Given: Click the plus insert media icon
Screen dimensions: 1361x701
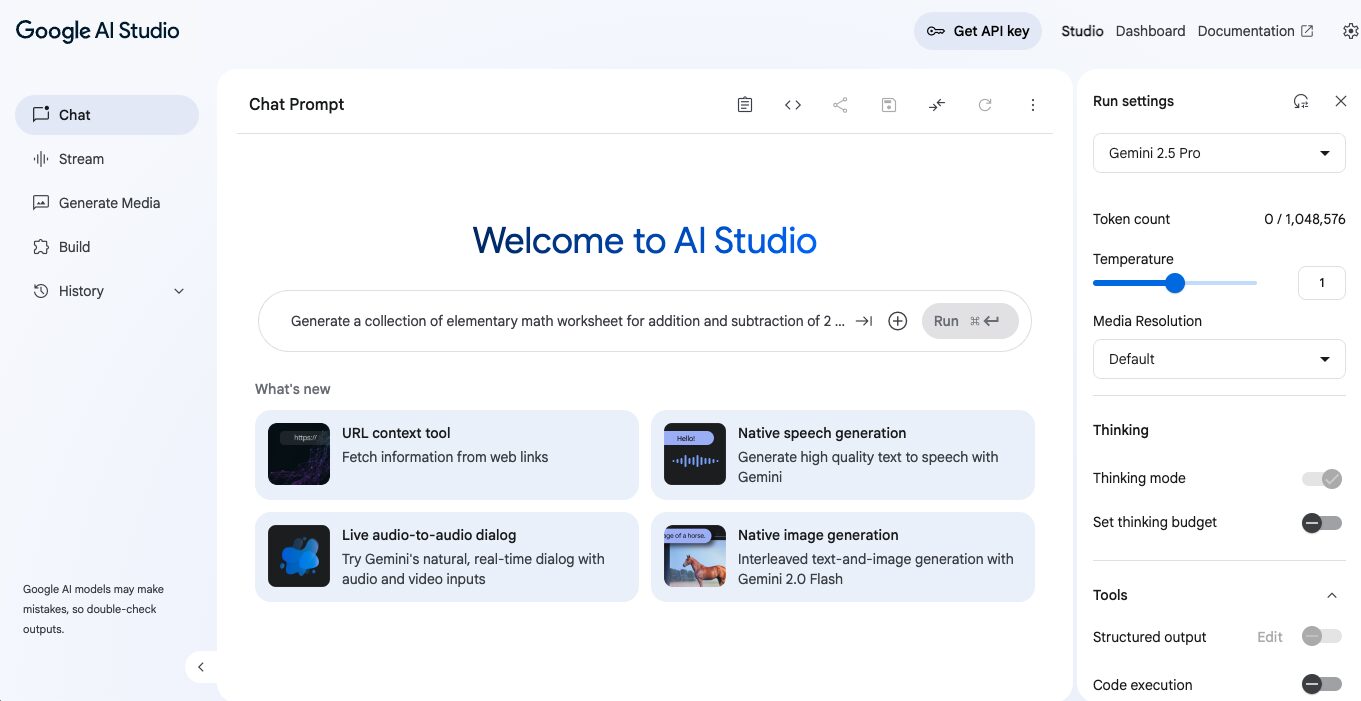Looking at the screenshot, I should click(898, 321).
